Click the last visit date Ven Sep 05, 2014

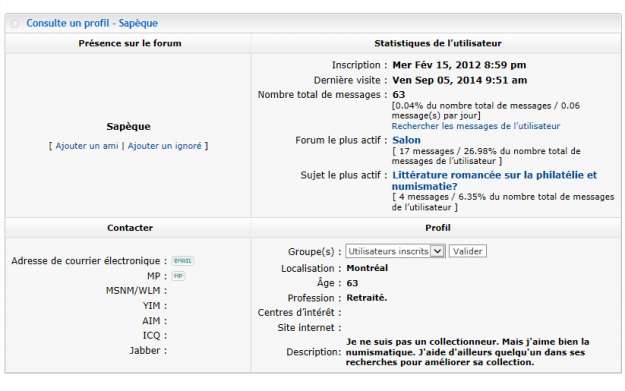(x=460, y=81)
